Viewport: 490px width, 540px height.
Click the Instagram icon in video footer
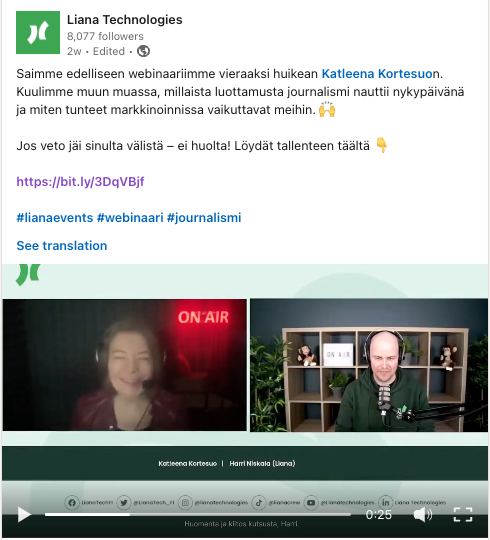pyautogui.click(x=185, y=502)
